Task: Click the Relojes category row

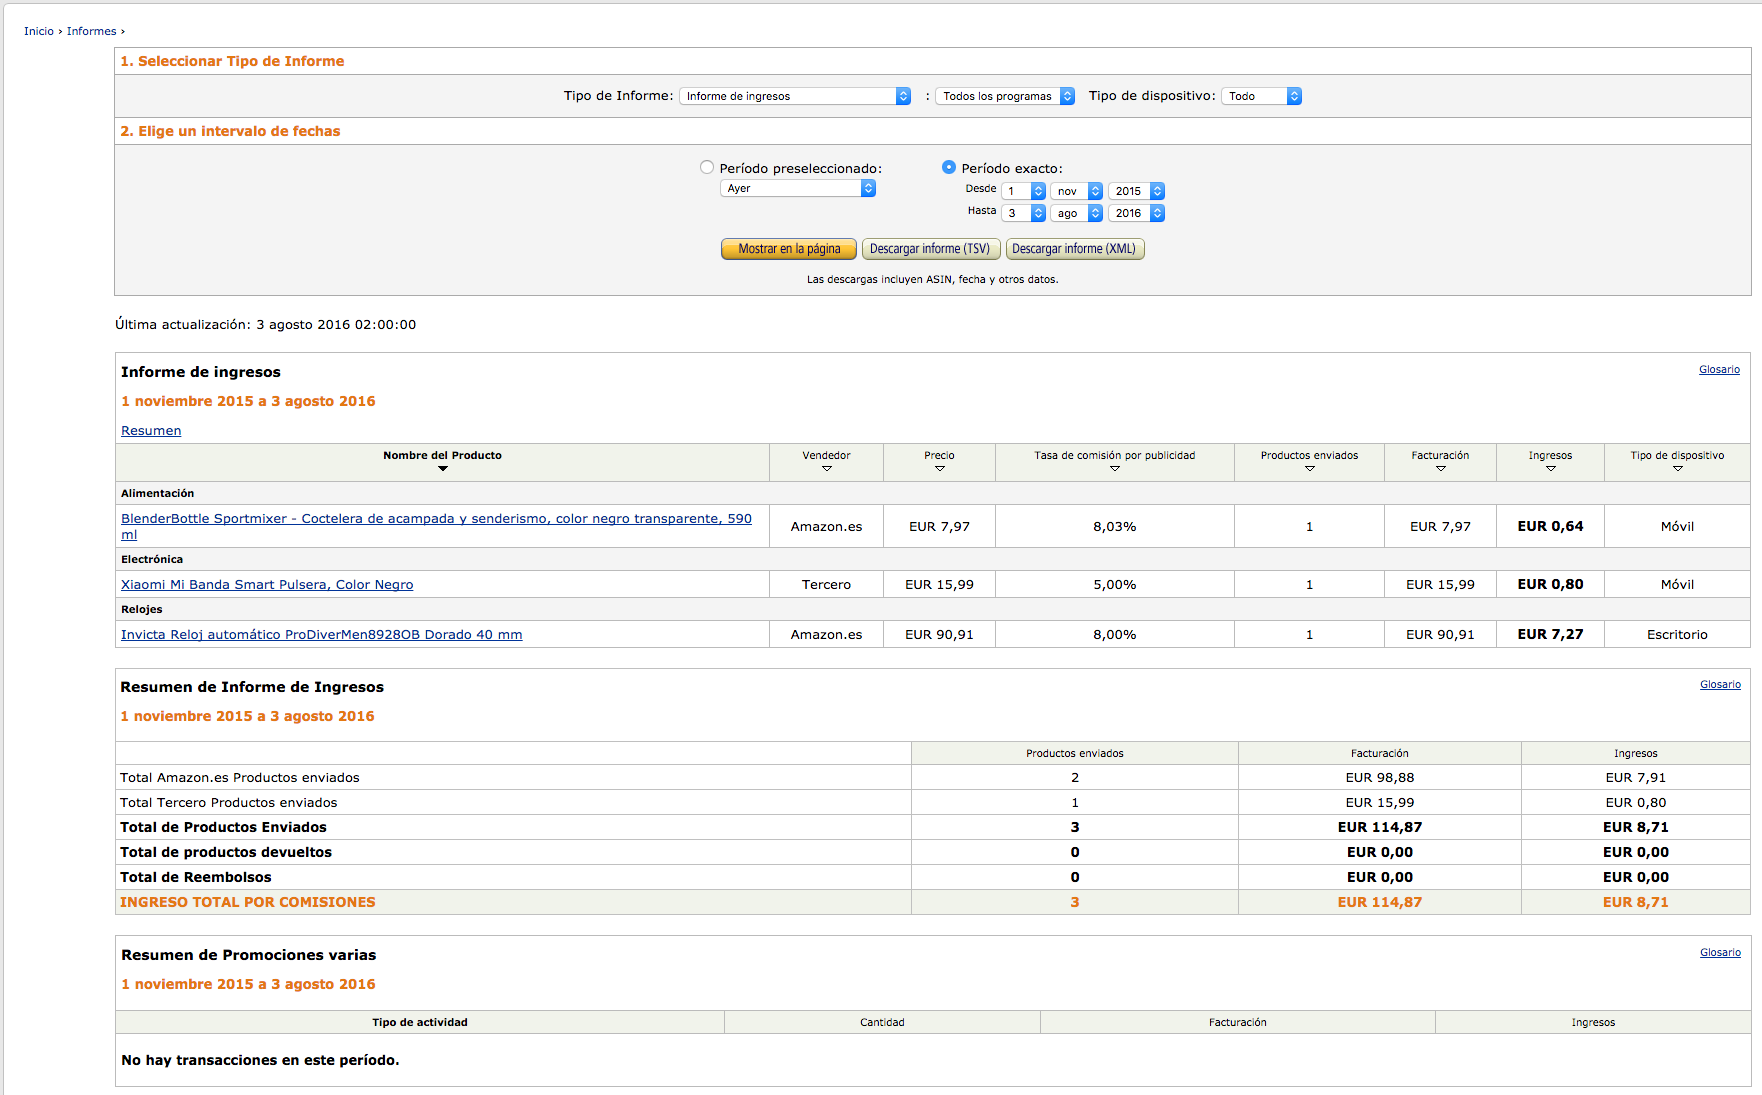Action: pyautogui.click(x=933, y=609)
